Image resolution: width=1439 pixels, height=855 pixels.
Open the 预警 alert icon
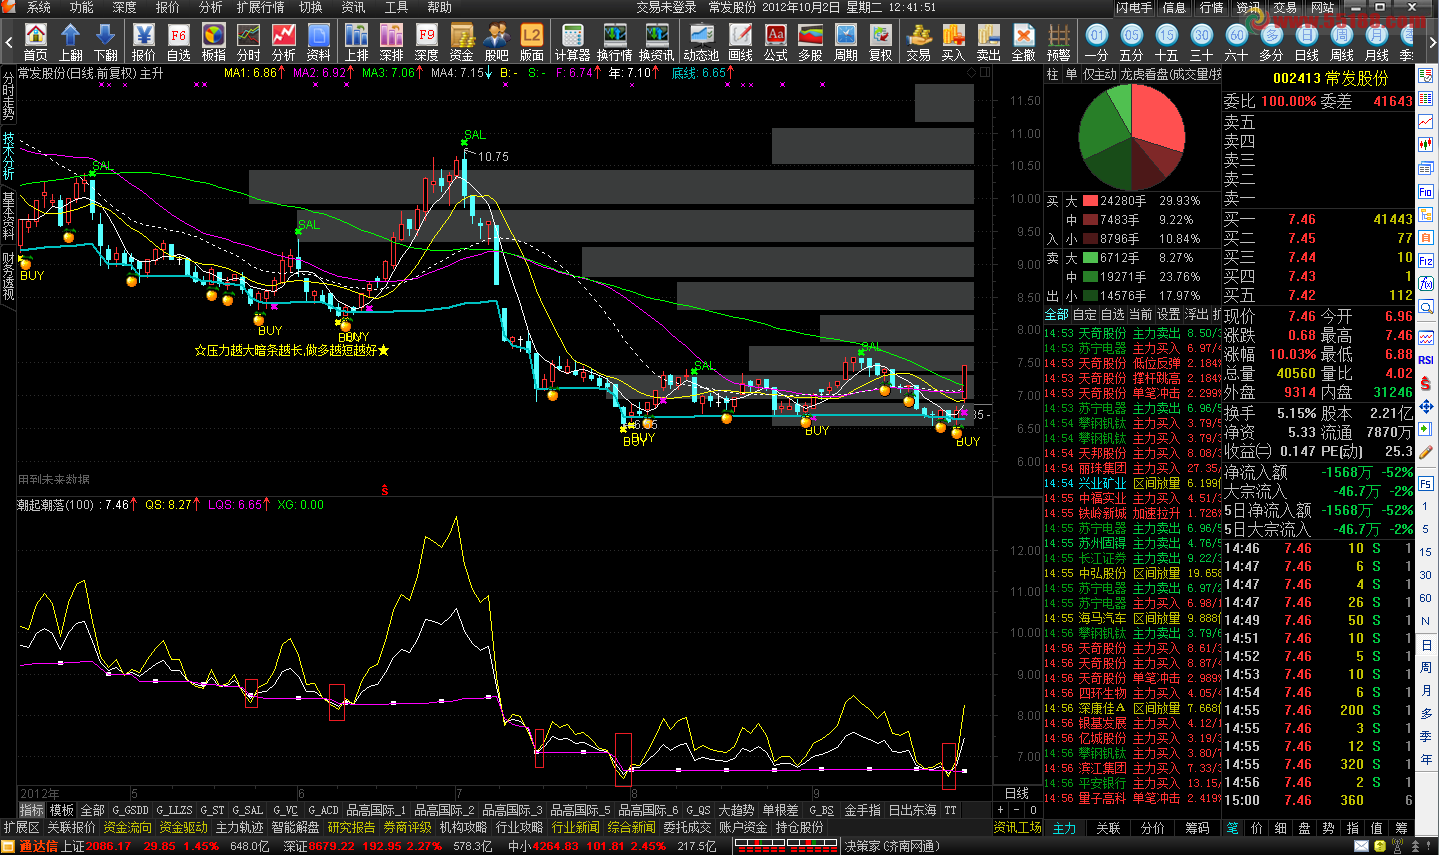point(1059,42)
